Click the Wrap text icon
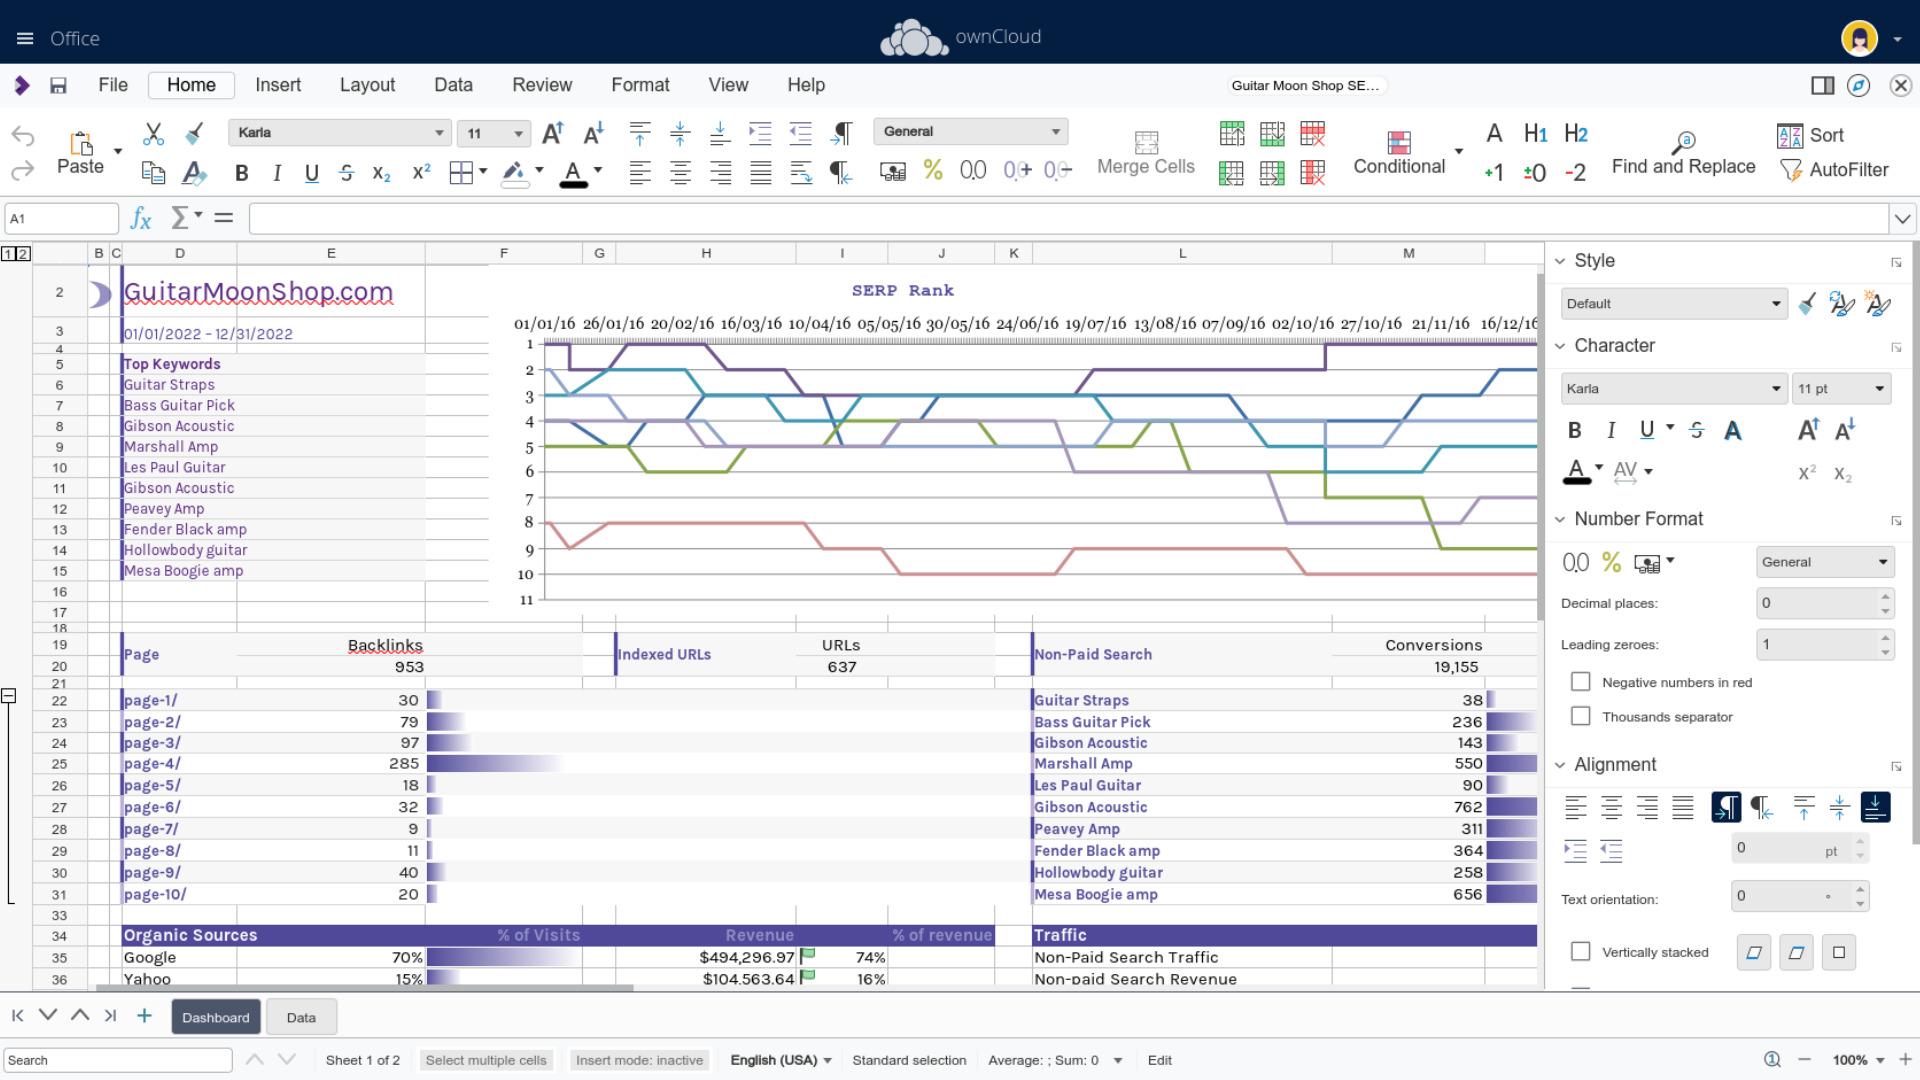 [801, 173]
